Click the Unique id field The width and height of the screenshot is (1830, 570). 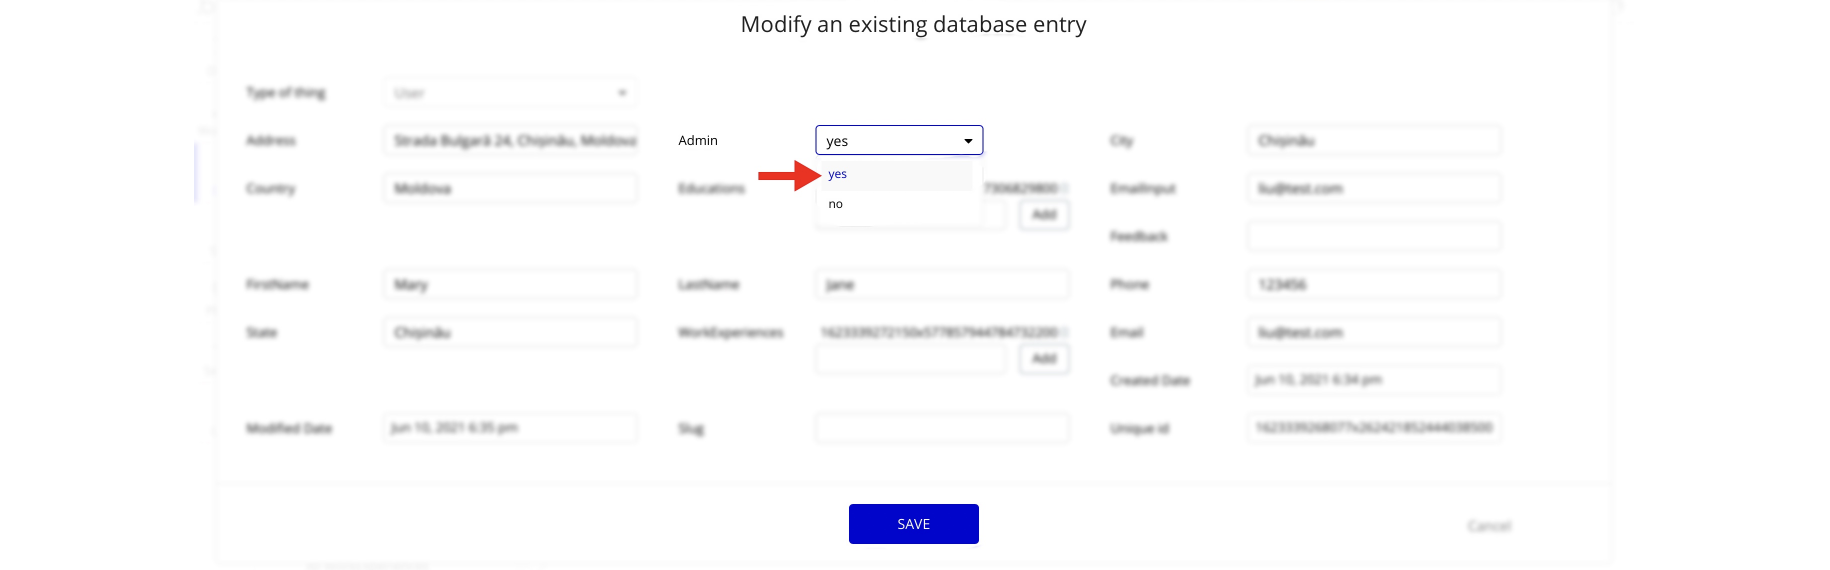coord(1373,429)
